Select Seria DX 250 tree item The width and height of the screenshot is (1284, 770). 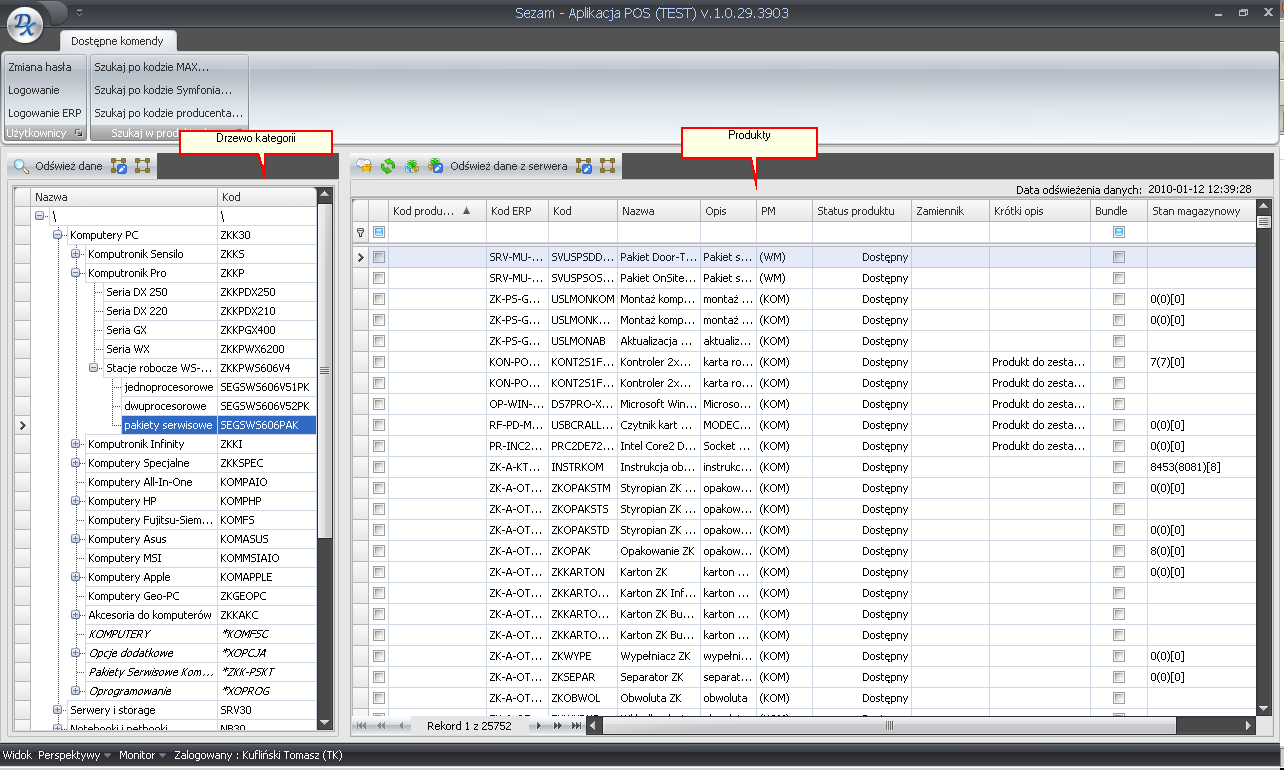[137, 292]
